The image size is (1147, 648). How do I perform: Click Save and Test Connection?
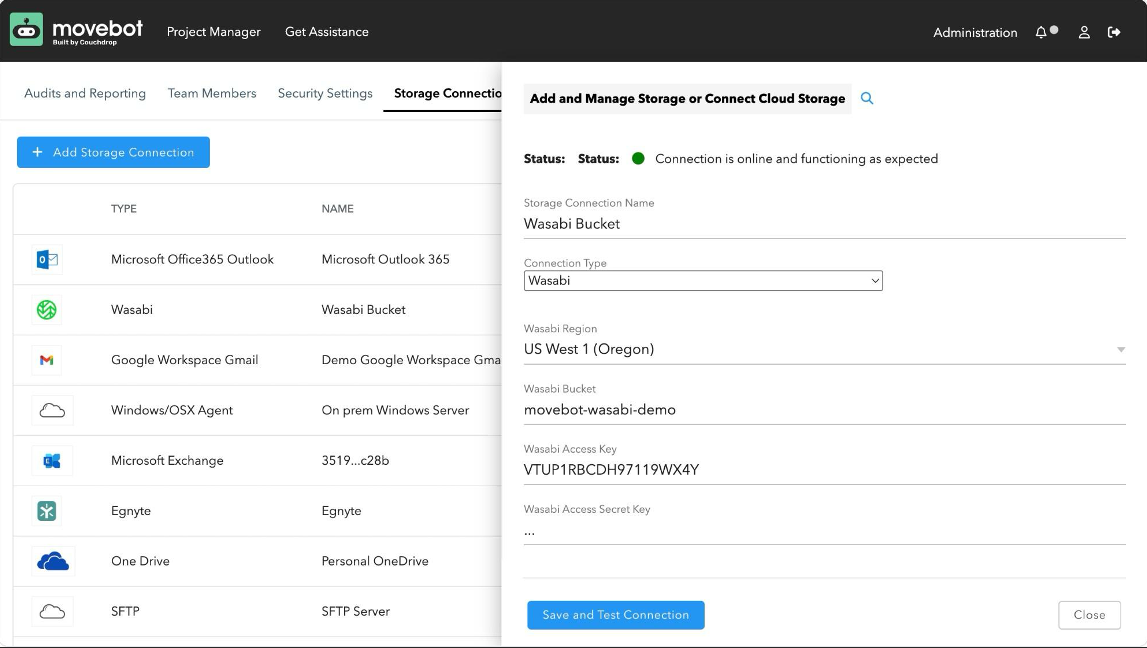[616, 615]
